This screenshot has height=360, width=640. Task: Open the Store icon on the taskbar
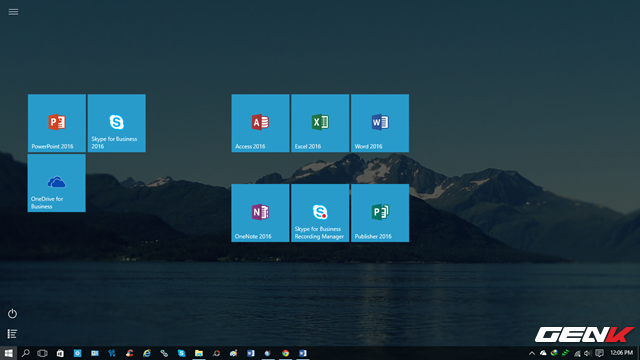pos(60,353)
